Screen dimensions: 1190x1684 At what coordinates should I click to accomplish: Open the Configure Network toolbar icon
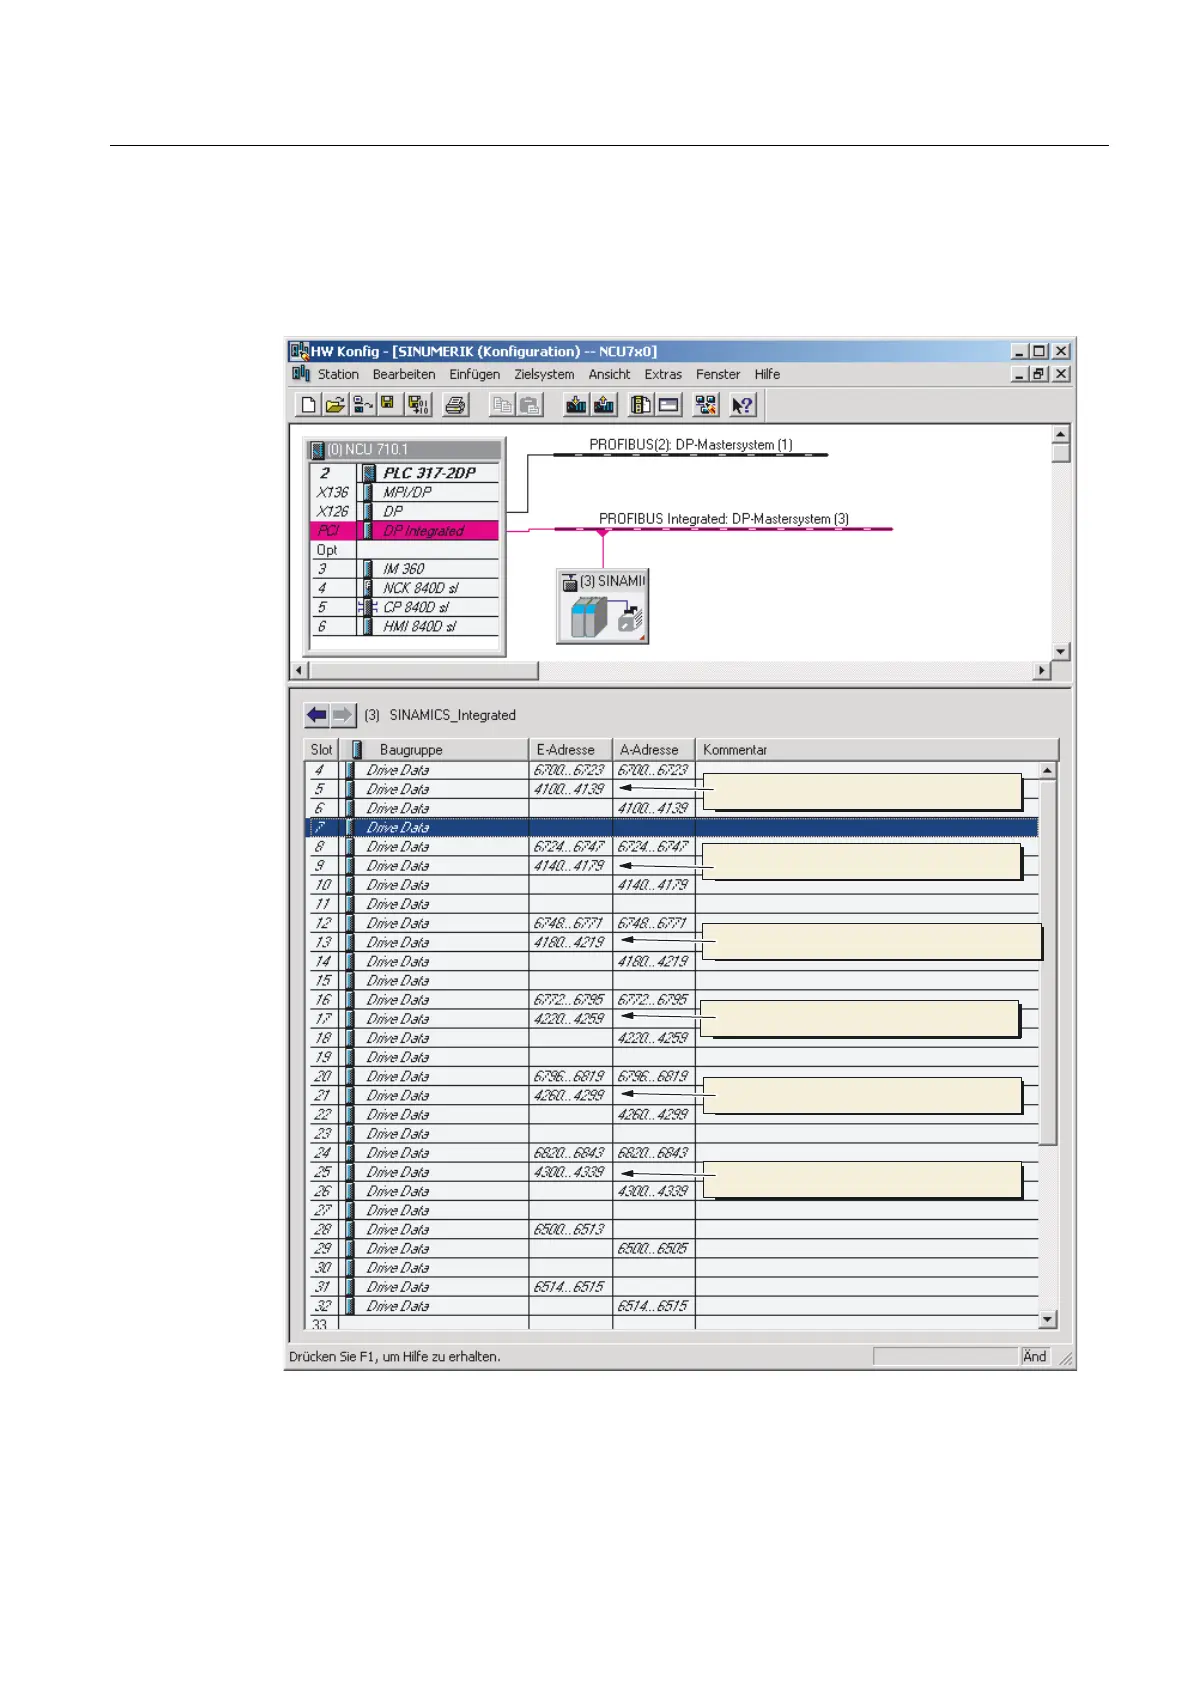coord(706,405)
